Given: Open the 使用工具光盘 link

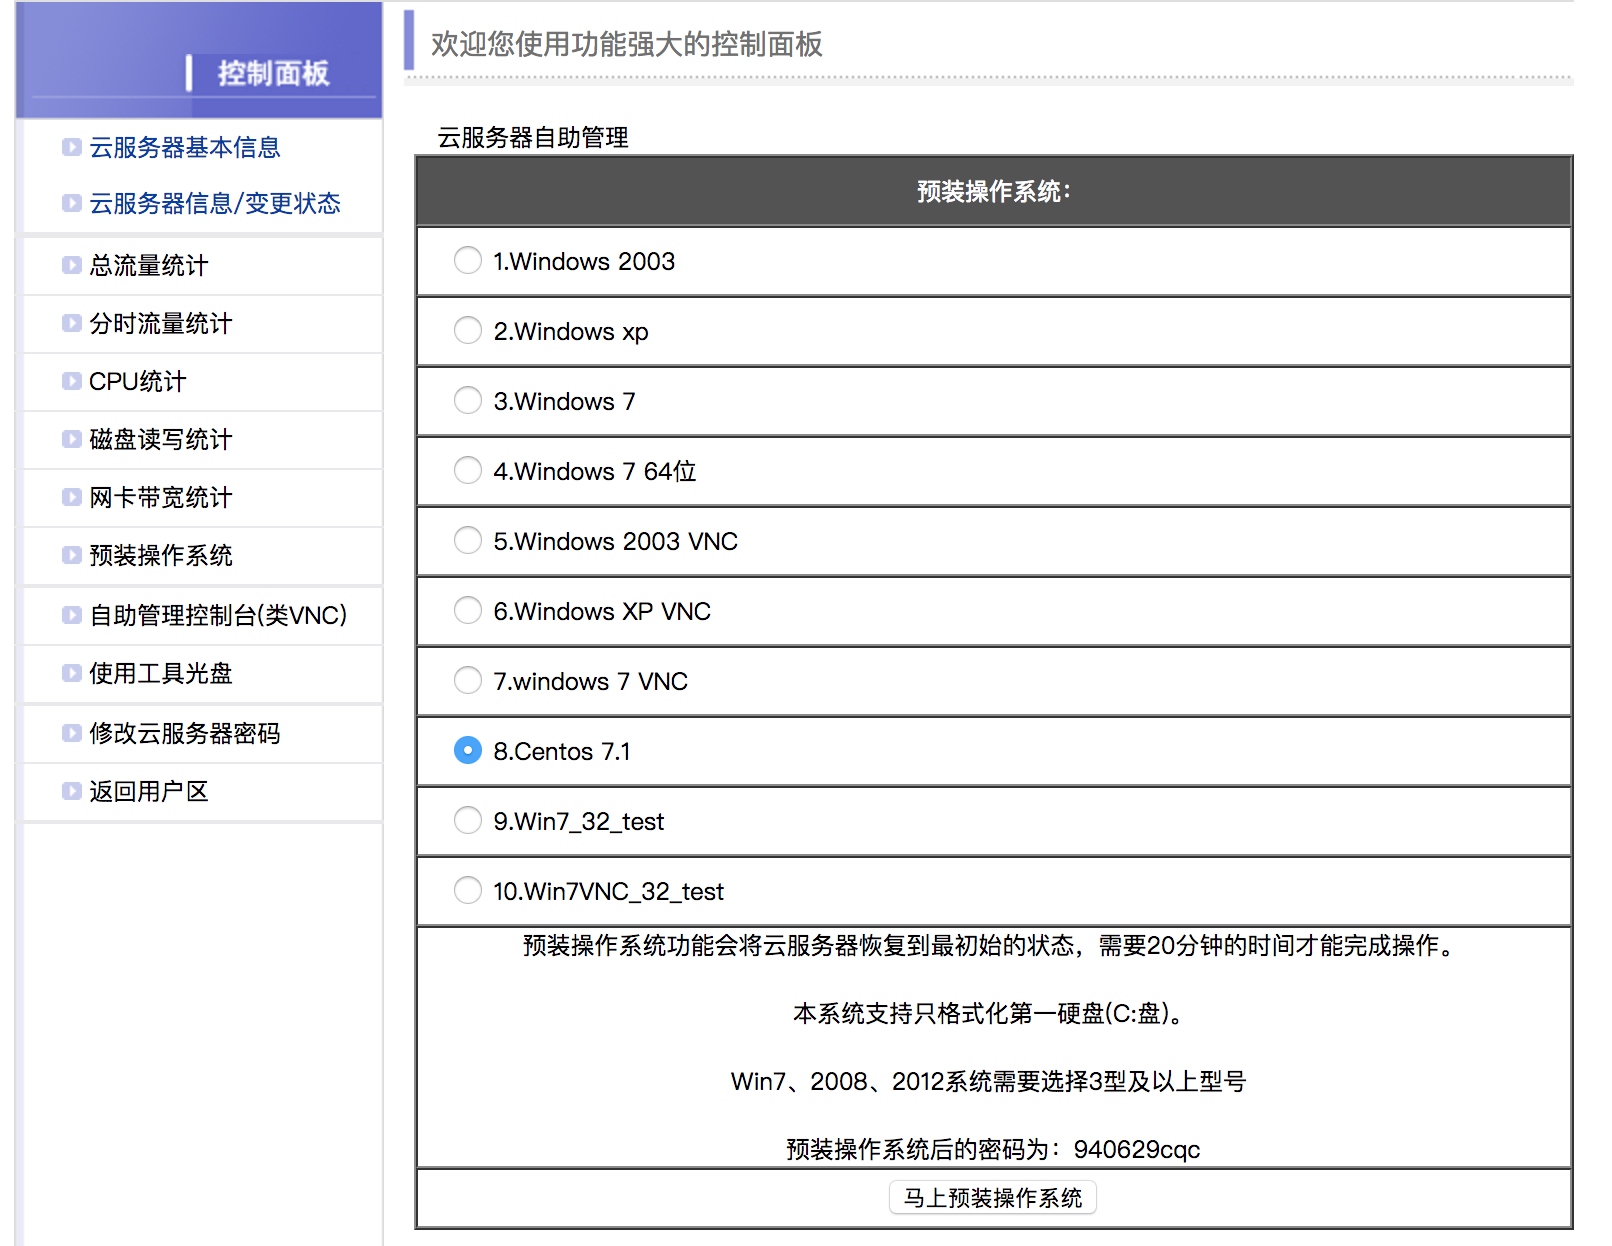Looking at the screenshot, I should point(161,673).
